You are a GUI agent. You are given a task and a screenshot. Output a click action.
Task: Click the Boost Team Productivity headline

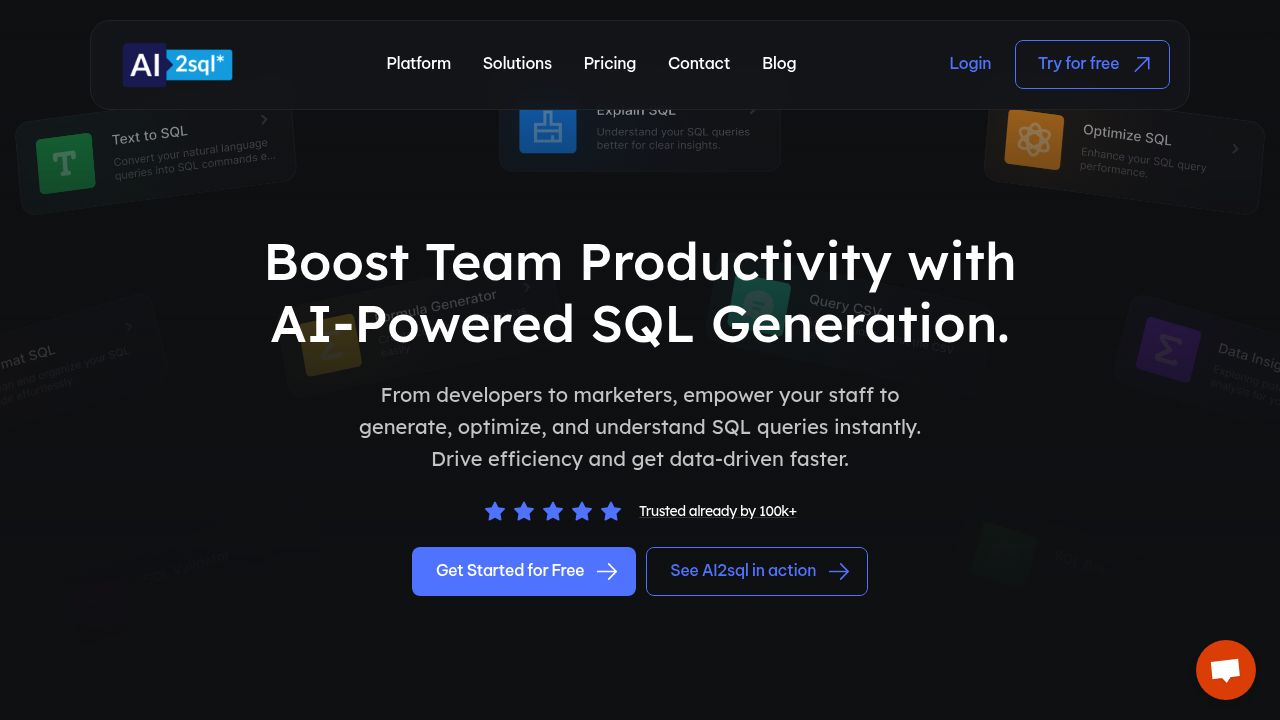(640, 293)
